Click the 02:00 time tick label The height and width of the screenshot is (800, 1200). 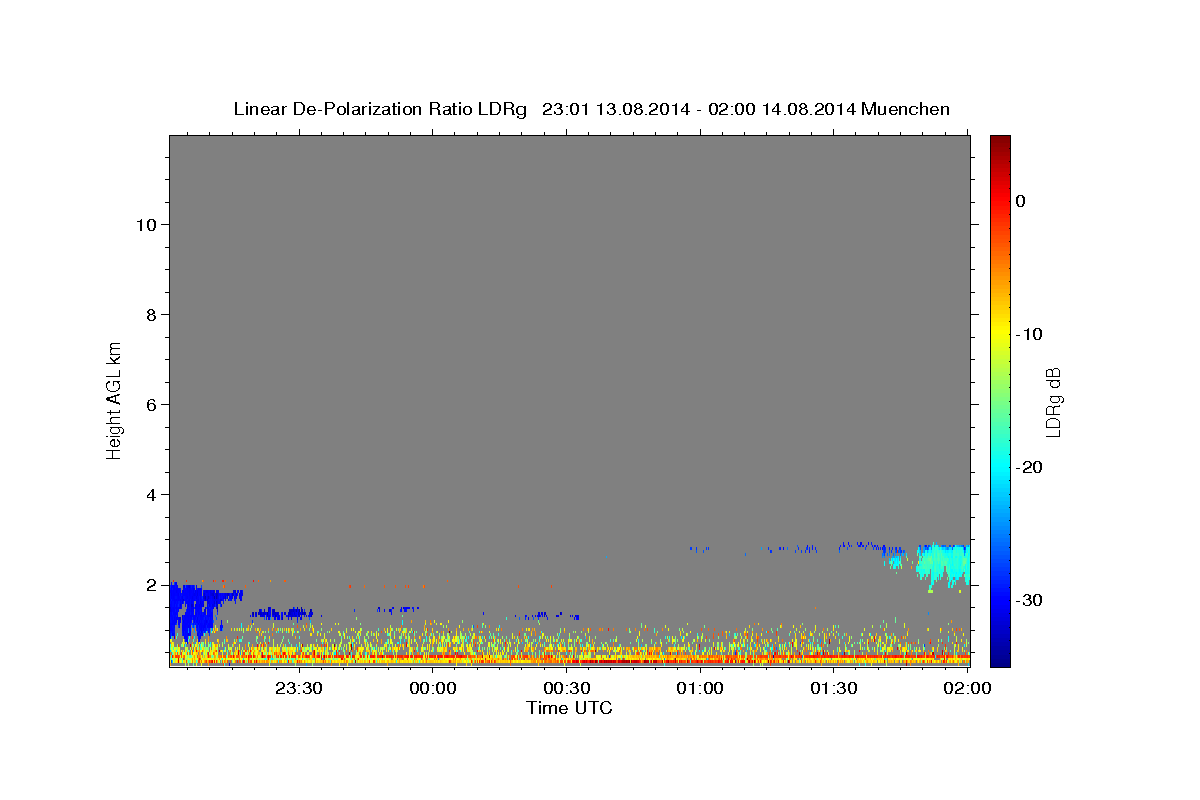968,689
